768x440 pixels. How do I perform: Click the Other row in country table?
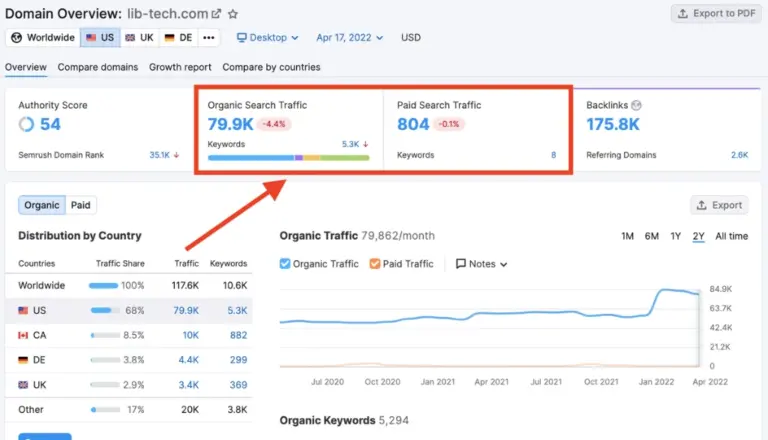pos(129,410)
